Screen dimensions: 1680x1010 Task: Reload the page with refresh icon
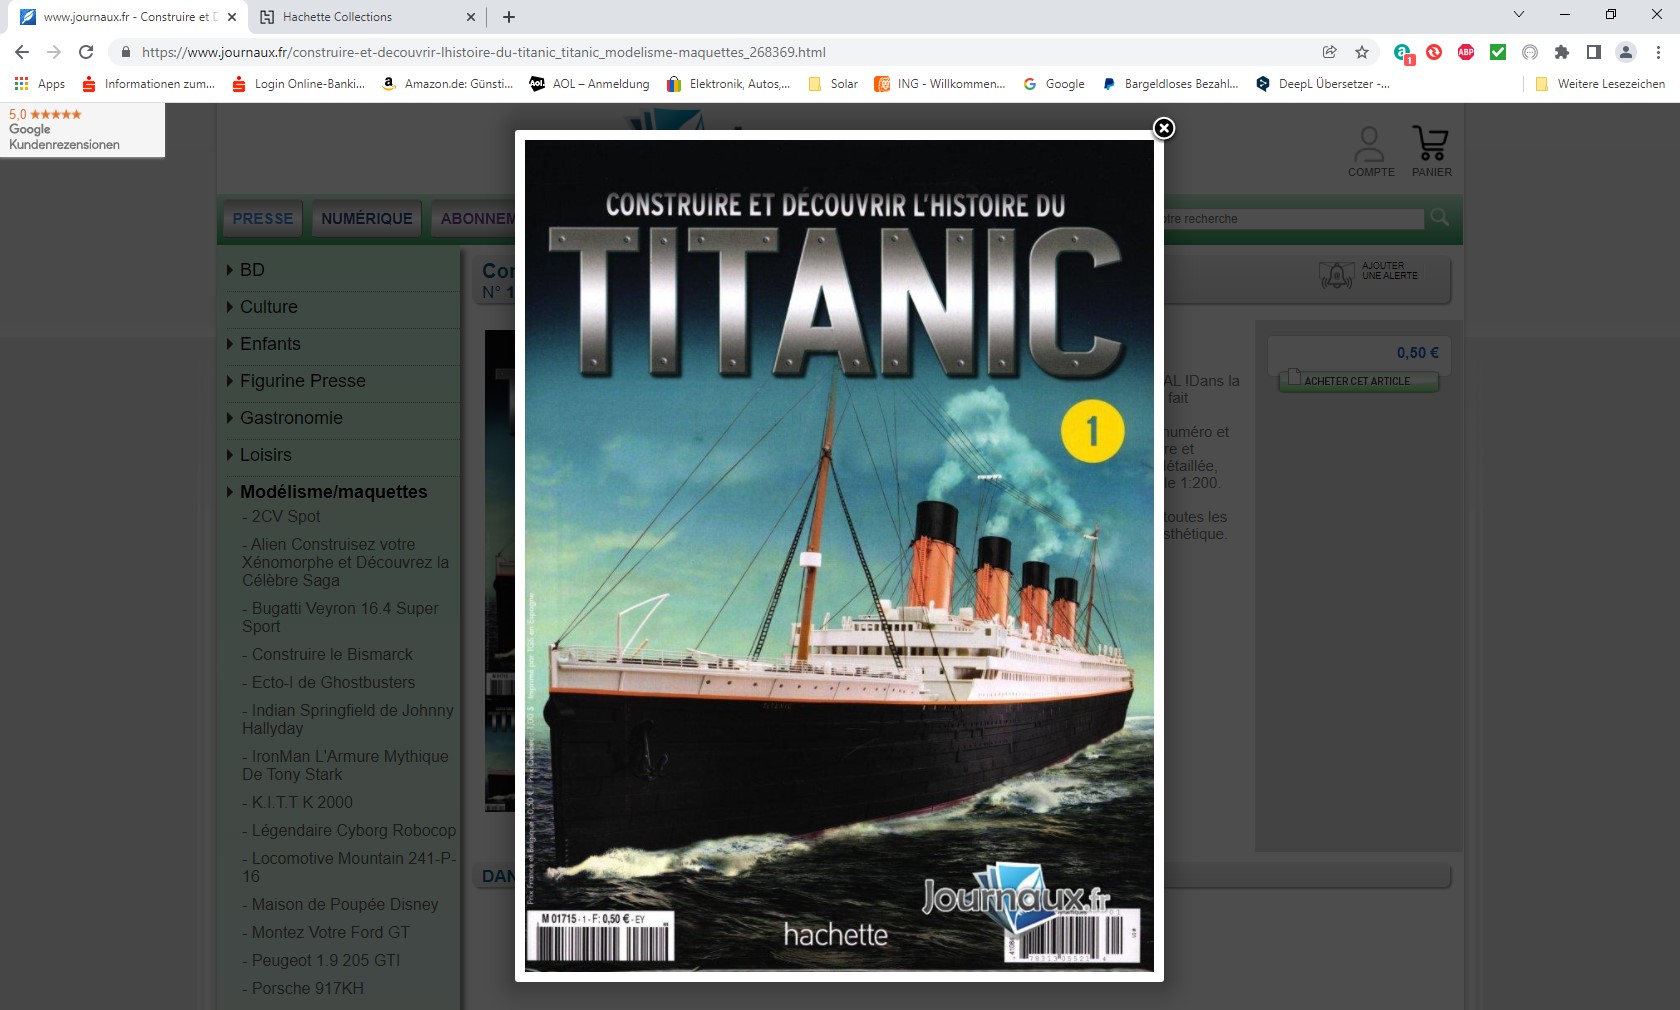[x=86, y=52]
